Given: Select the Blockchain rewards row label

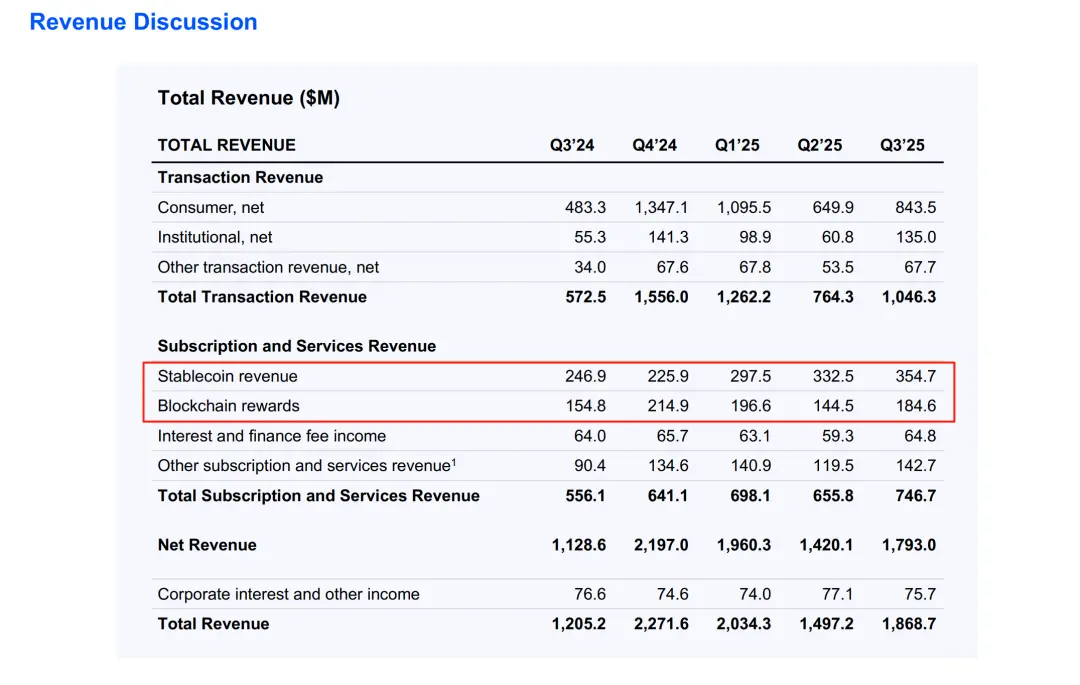Looking at the screenshot, I should pos(228,406).
